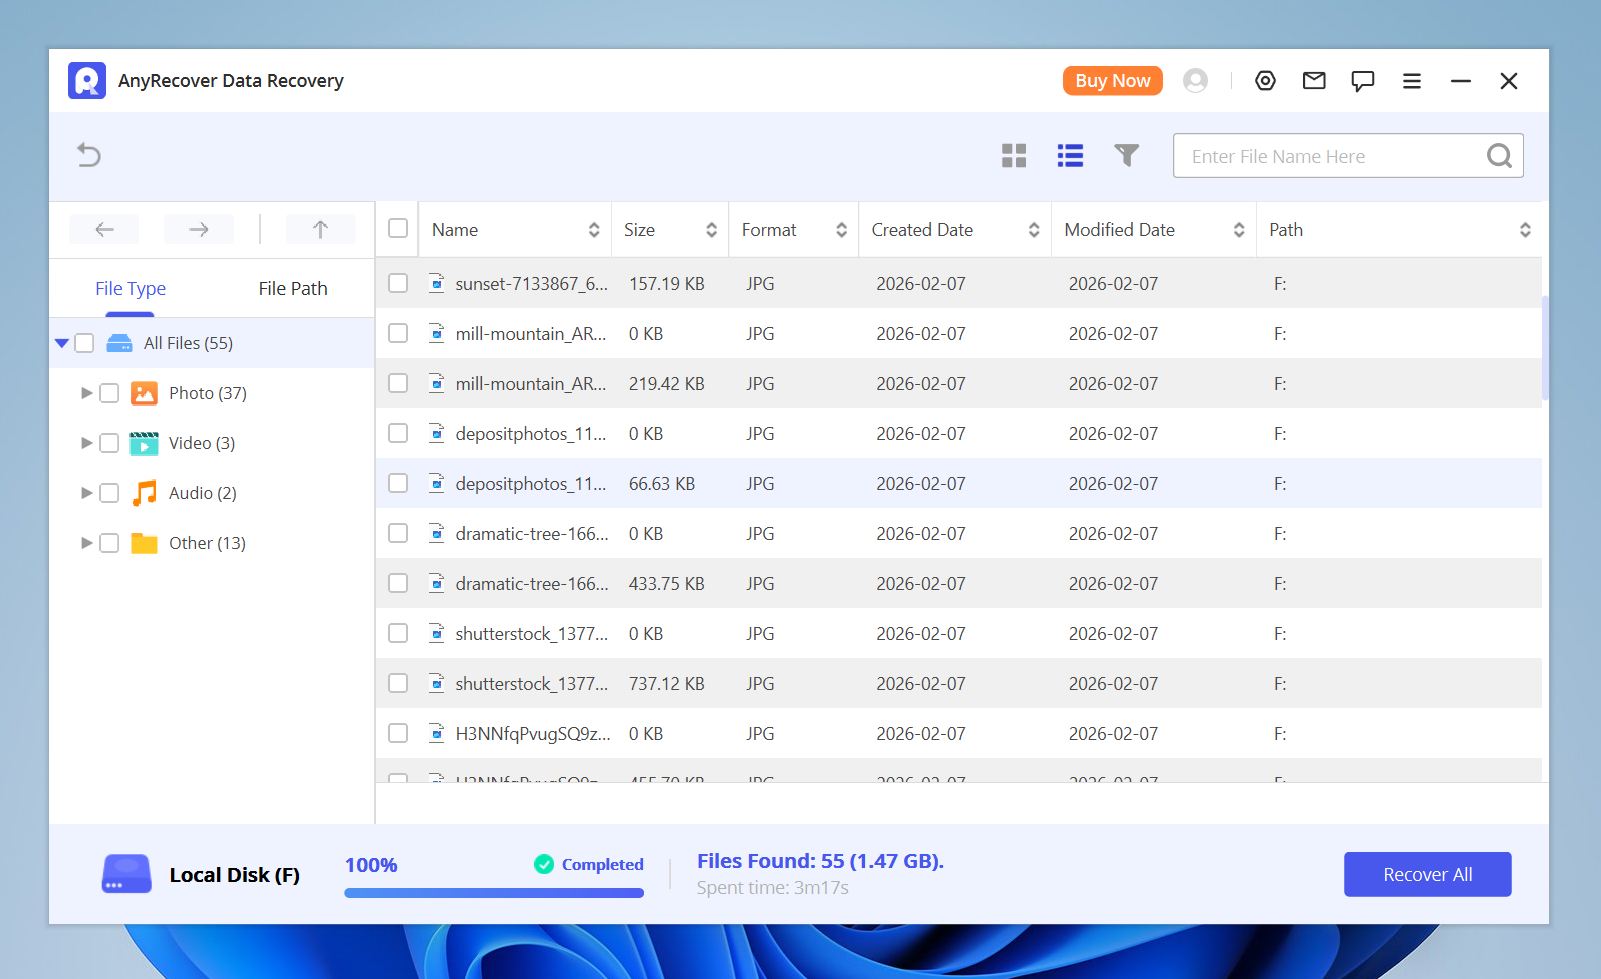Select the File Type tab
This screenshot has height=979, width=1601.
130,288
